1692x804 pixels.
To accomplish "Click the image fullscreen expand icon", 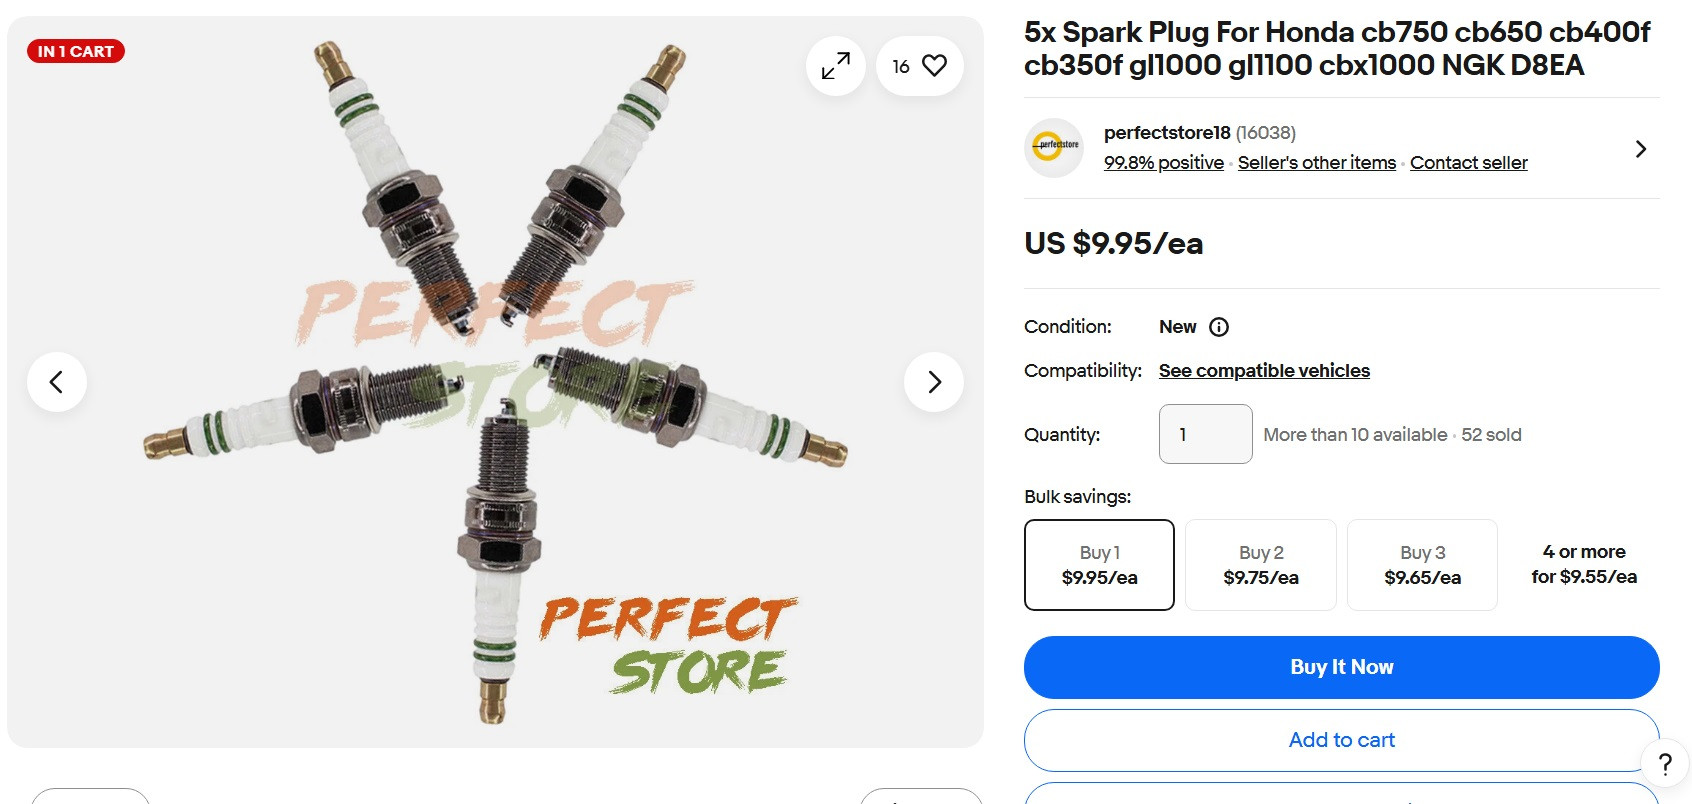I will point(835,65).
